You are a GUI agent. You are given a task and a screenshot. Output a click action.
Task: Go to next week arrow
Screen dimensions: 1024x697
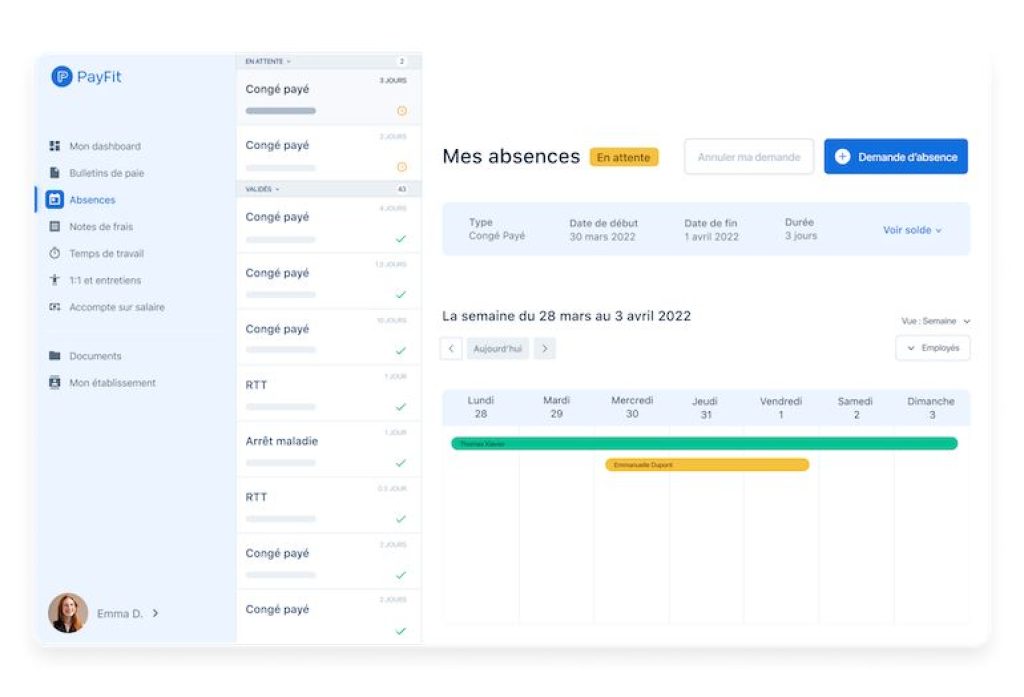point(545,348)
